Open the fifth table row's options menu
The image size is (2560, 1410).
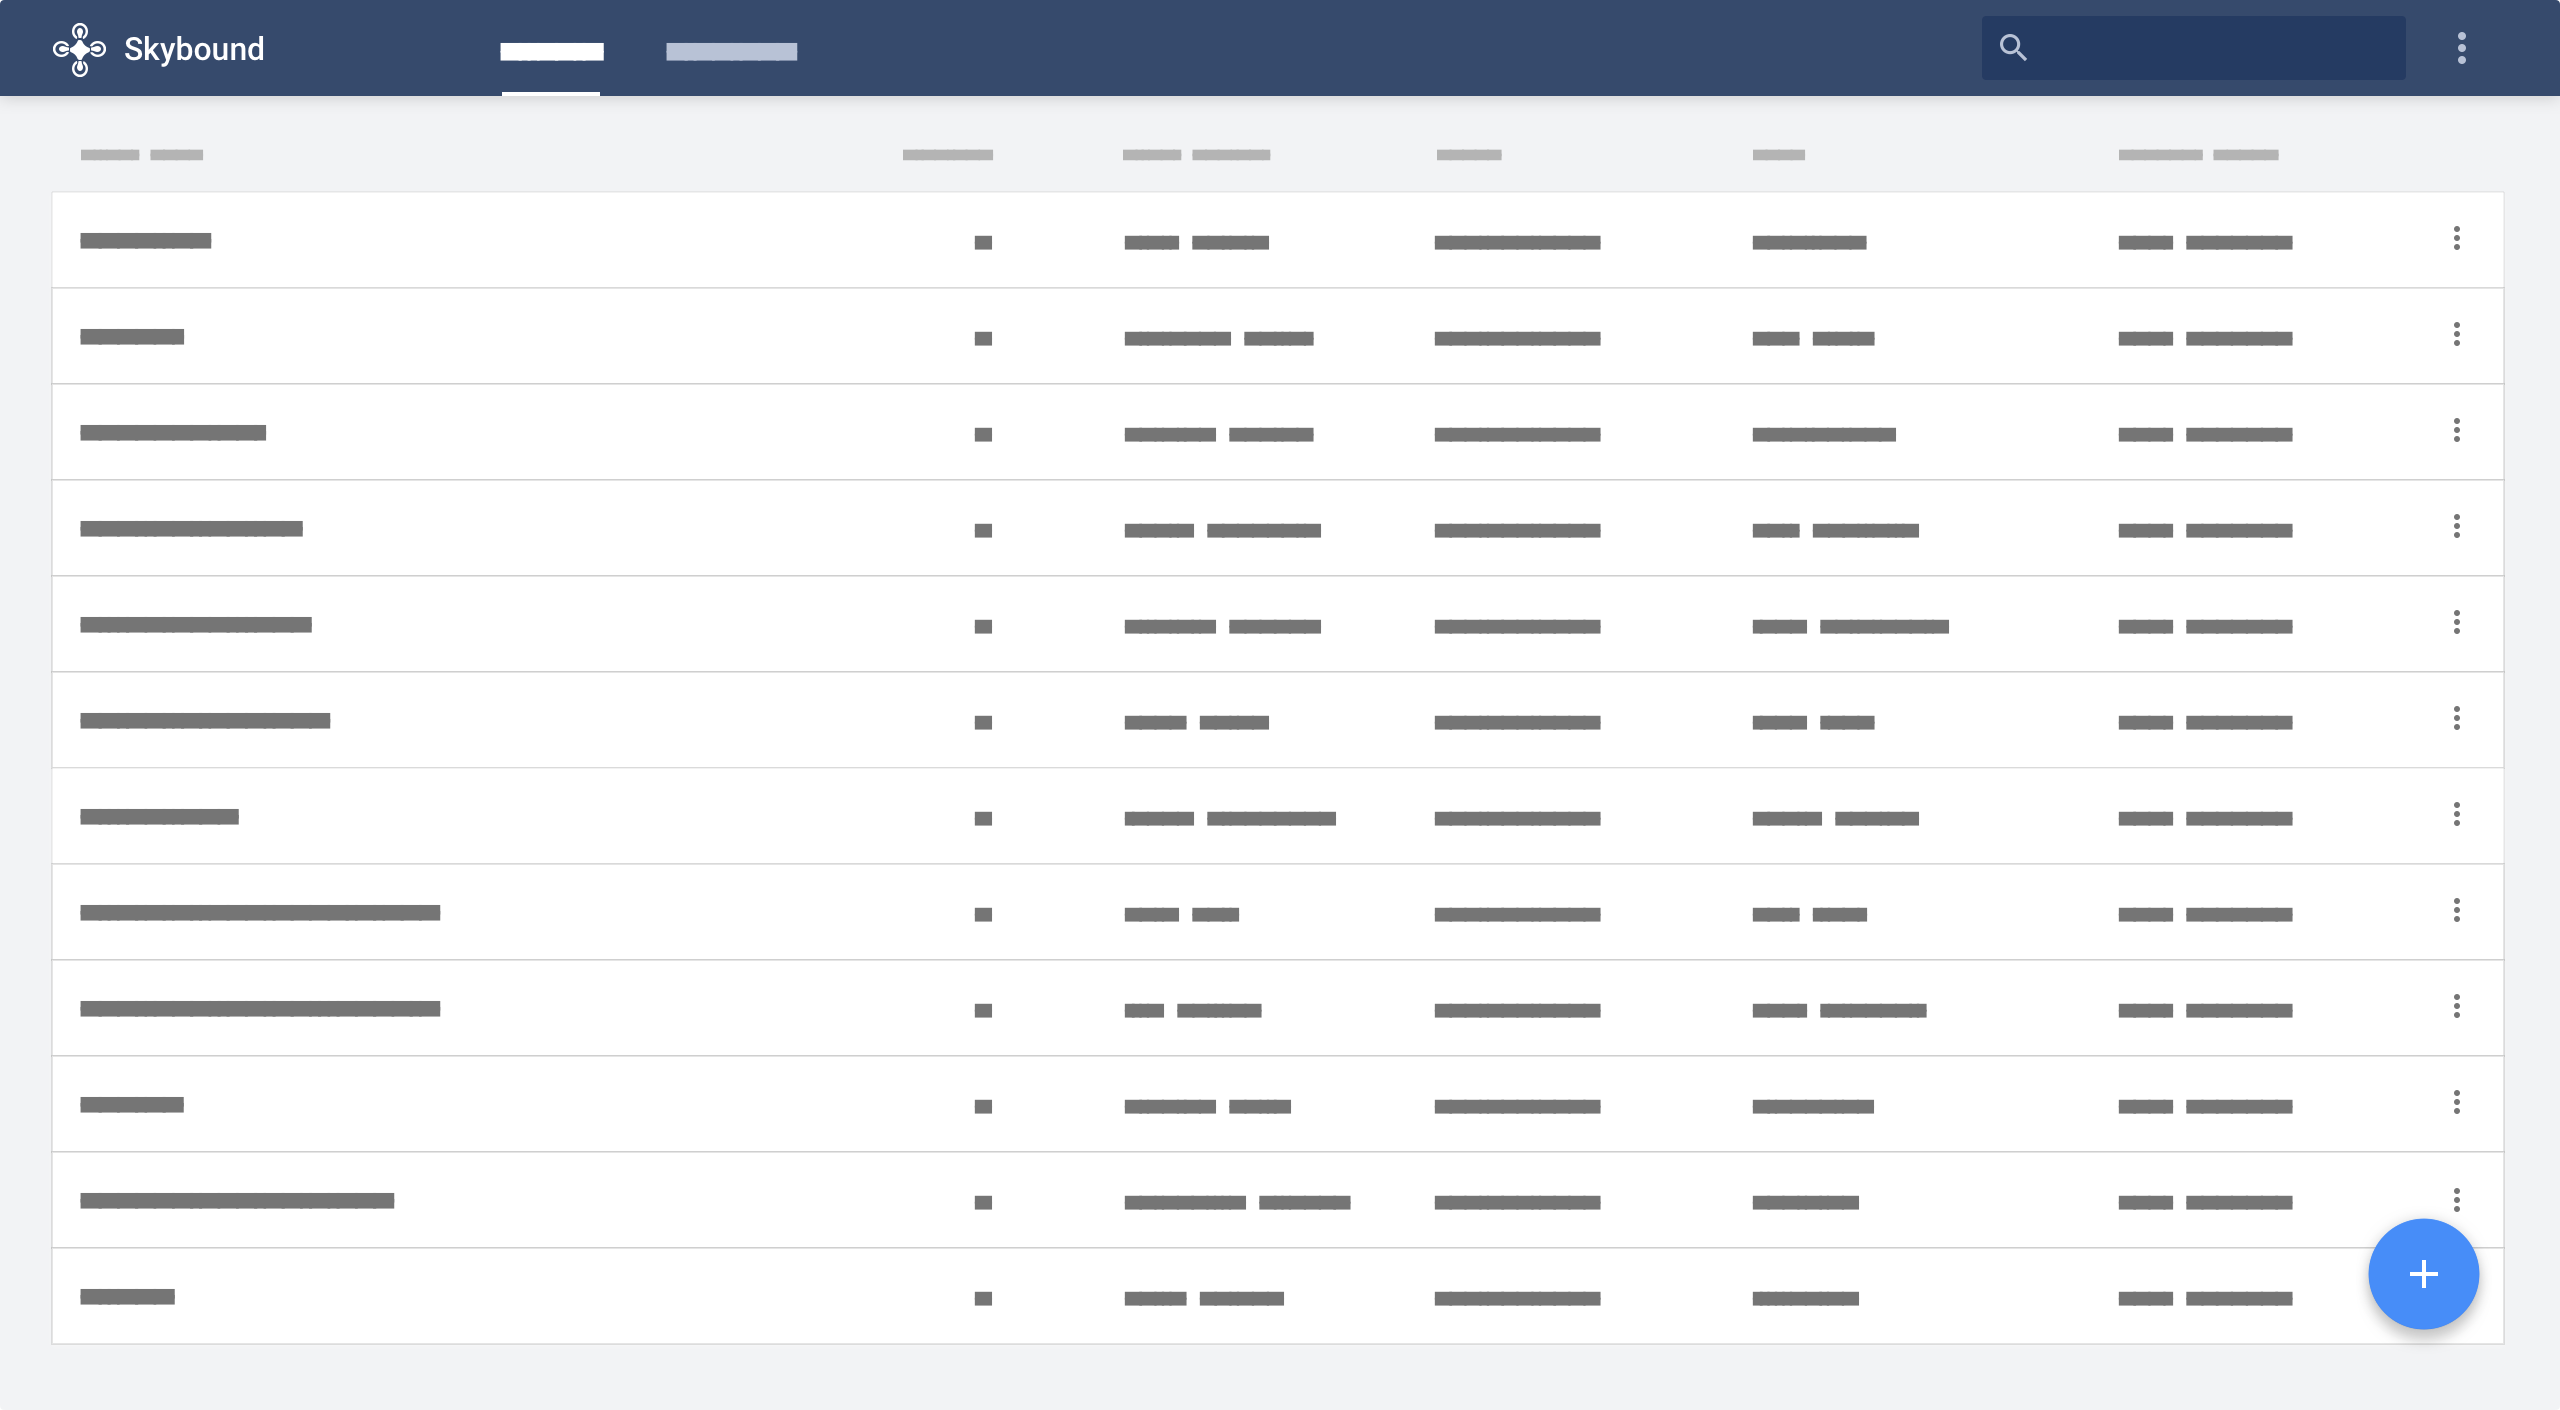point(2457,622)
